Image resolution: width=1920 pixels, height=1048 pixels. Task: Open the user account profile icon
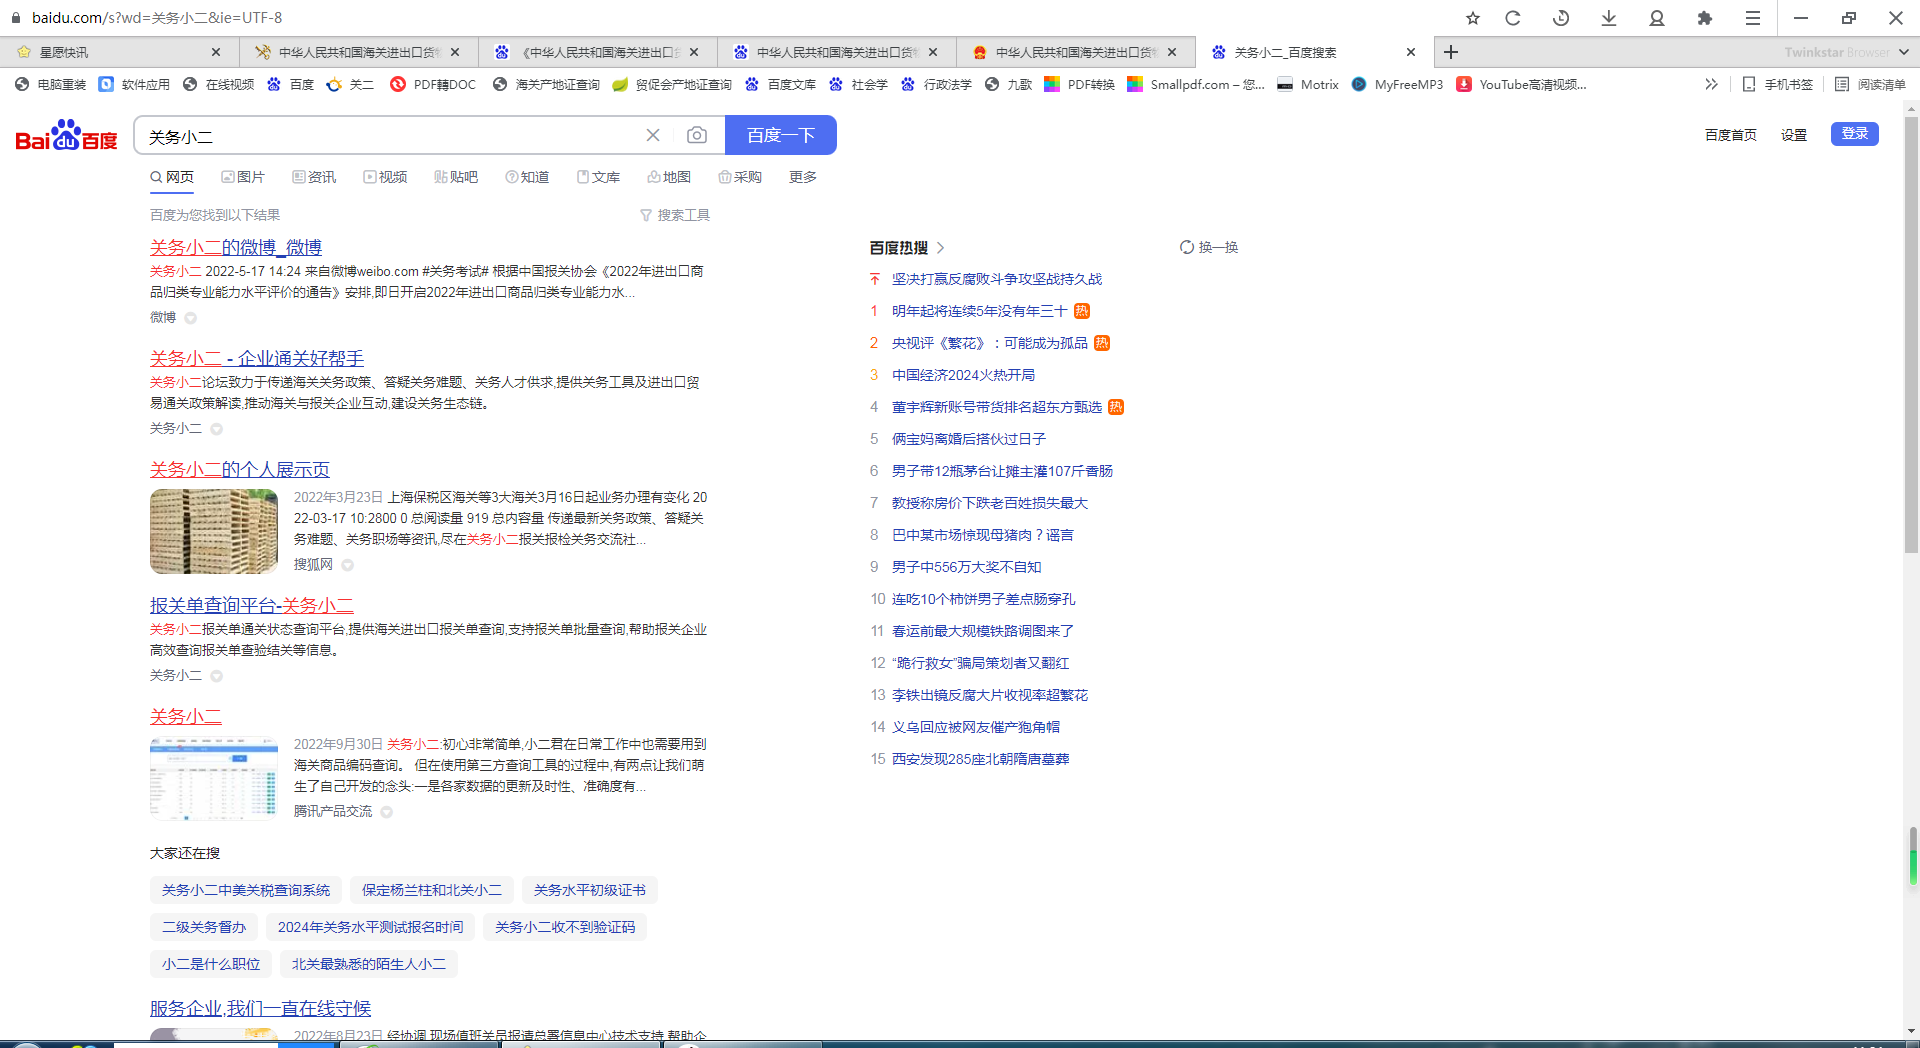[x=1657, y=18]
